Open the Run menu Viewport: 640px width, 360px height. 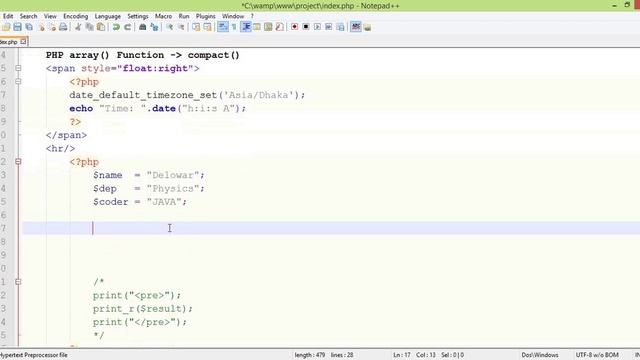click(x=184, y=16)
